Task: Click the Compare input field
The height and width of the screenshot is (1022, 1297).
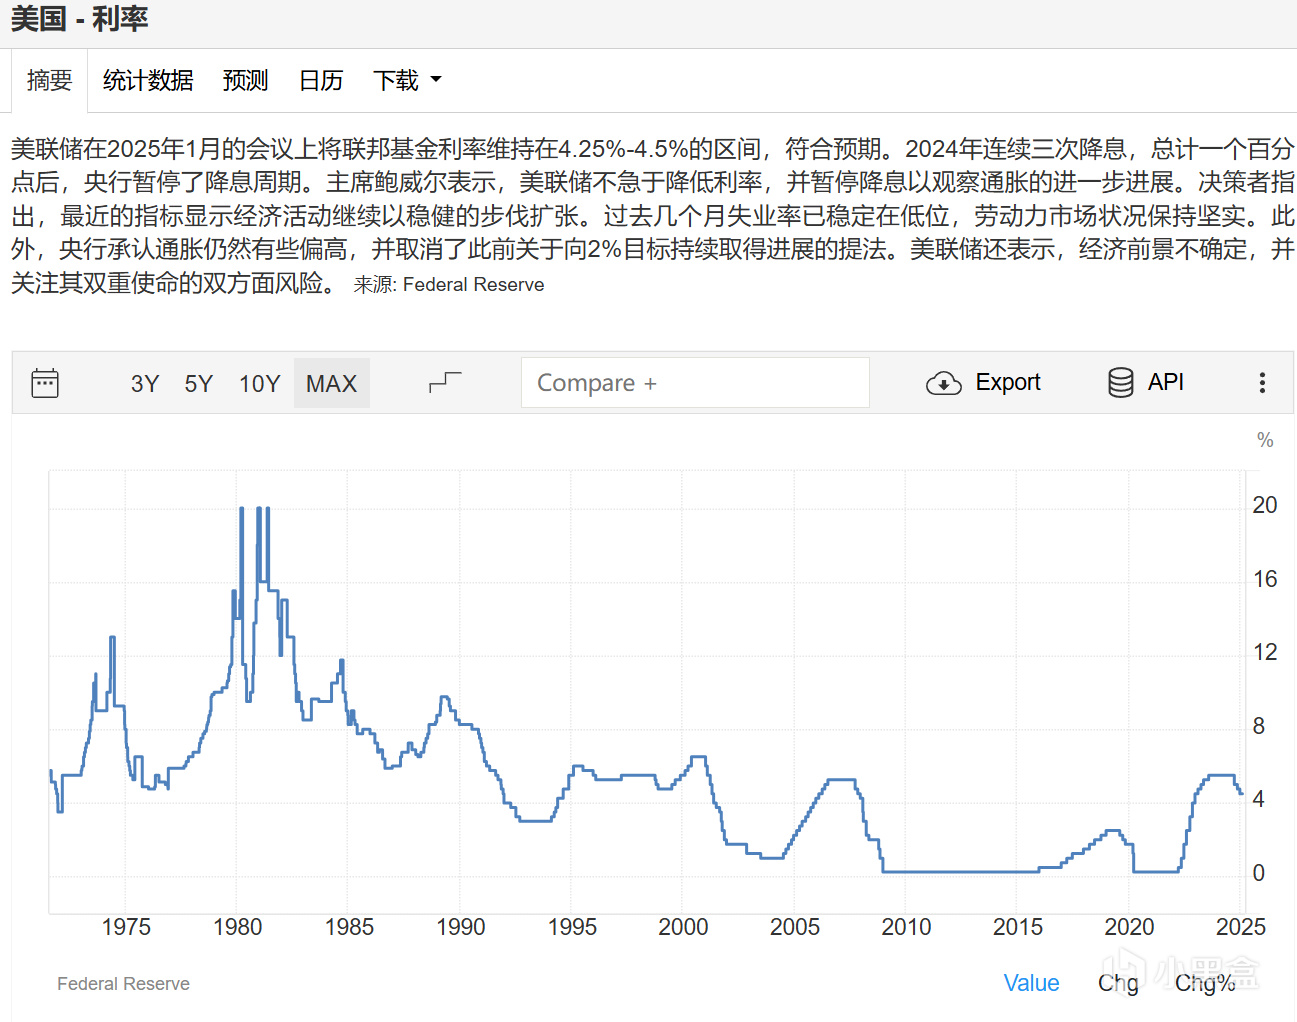Action: (x=695, y=383)
